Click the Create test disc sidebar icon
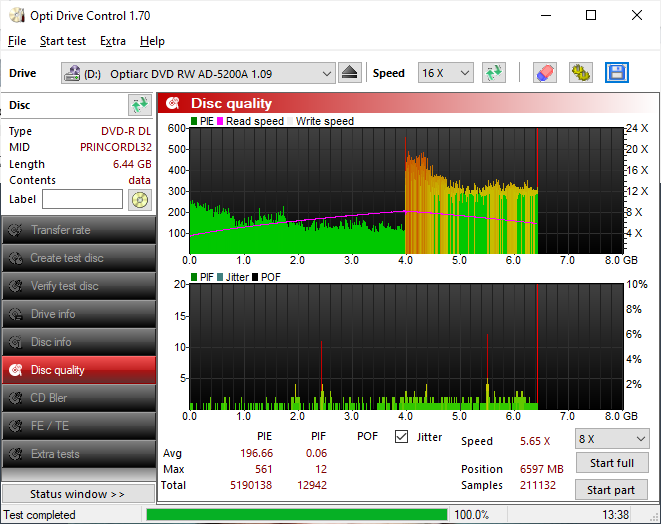Viewport: 661px width, 524px height. 15,258
